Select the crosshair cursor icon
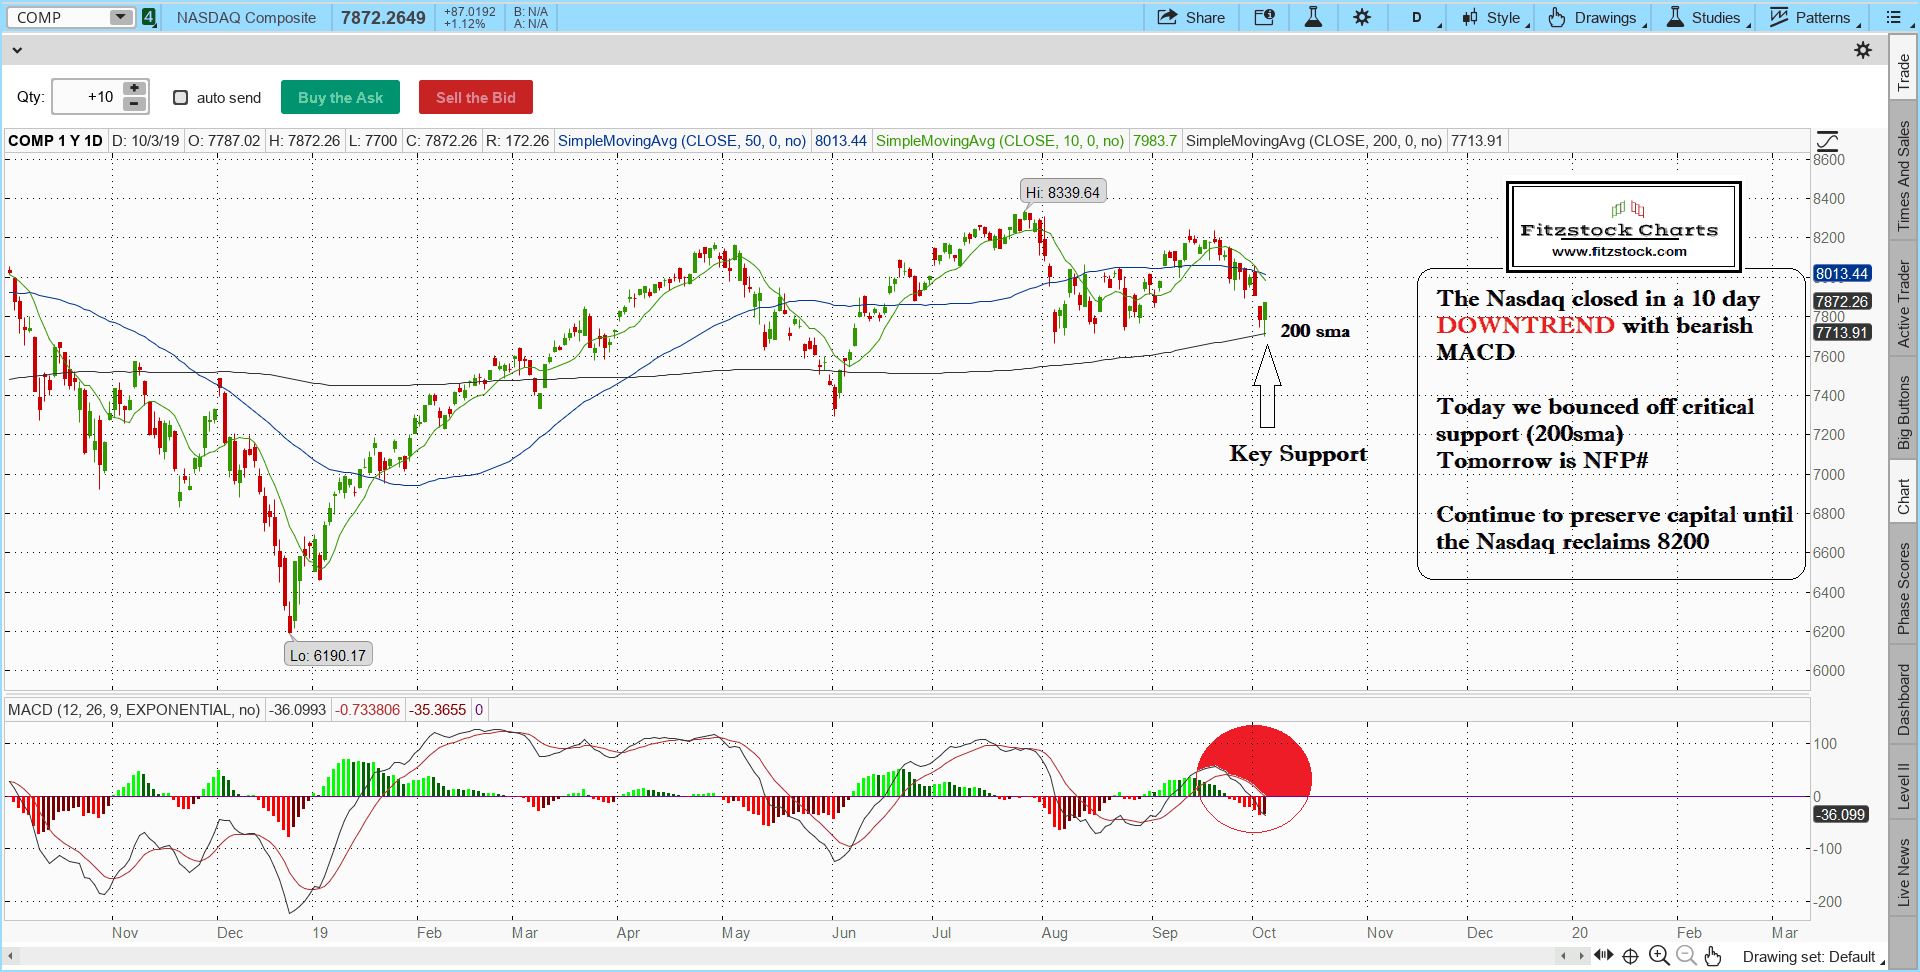 1630,956
